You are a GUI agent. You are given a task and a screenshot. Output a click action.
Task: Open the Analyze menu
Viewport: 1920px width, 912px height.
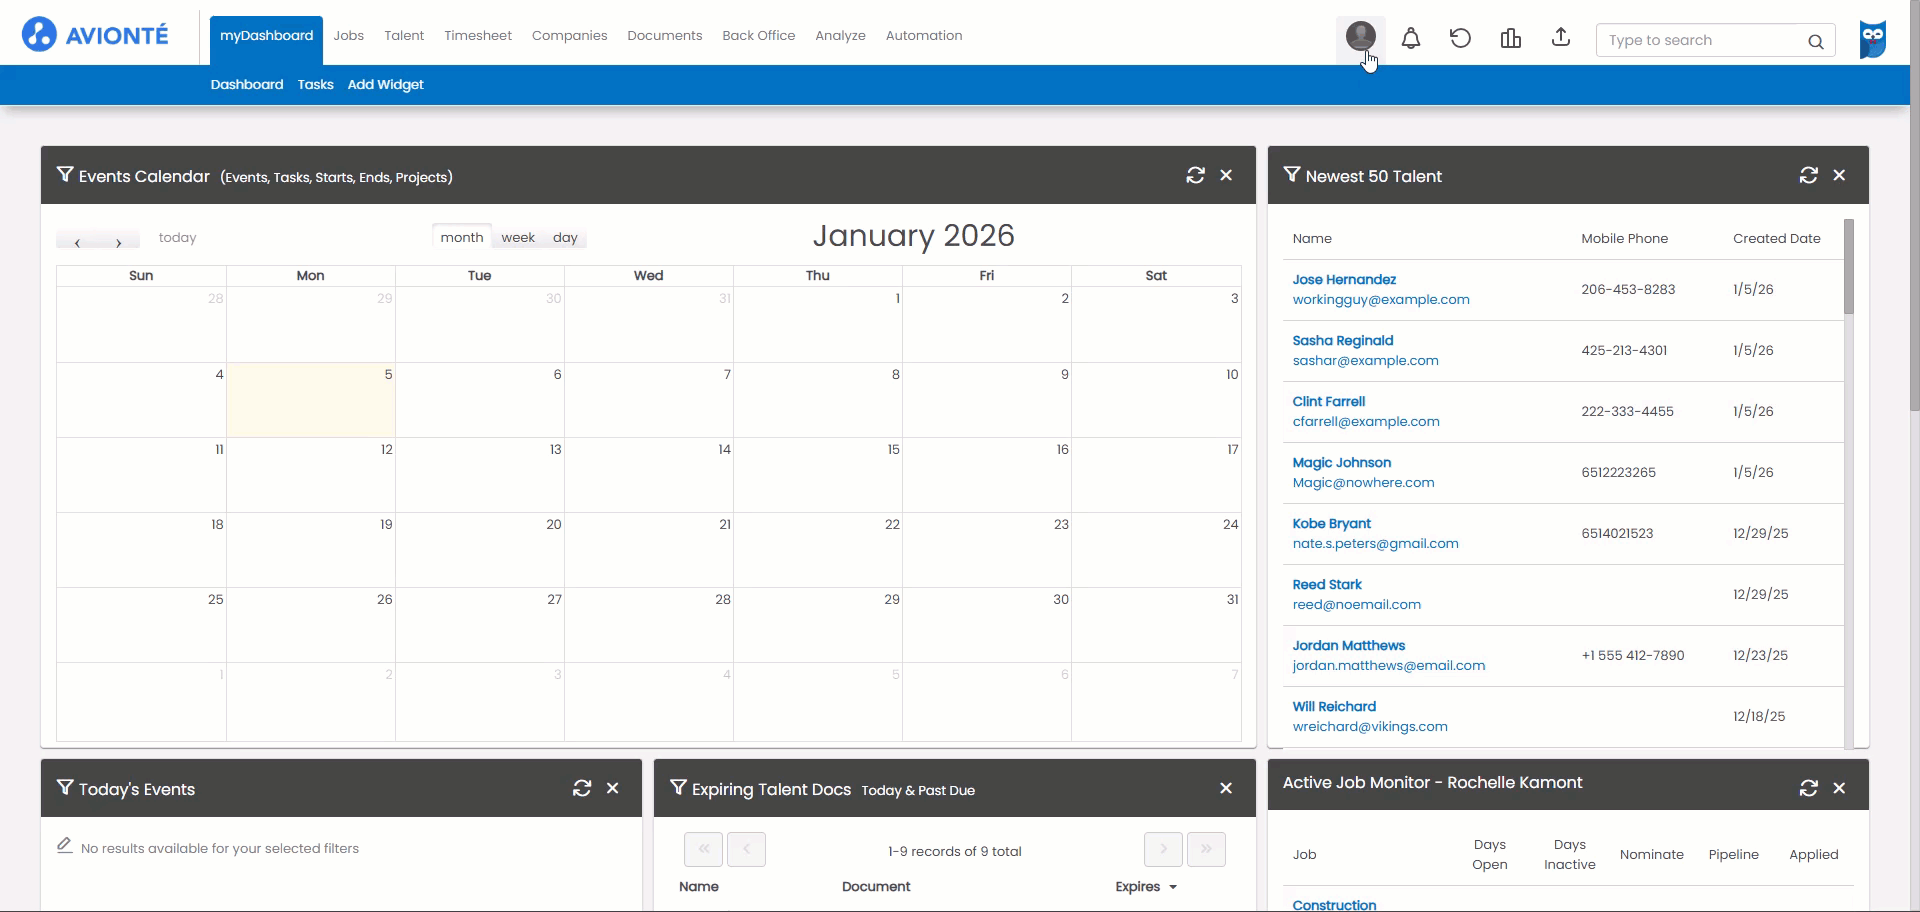pos(840,36)
